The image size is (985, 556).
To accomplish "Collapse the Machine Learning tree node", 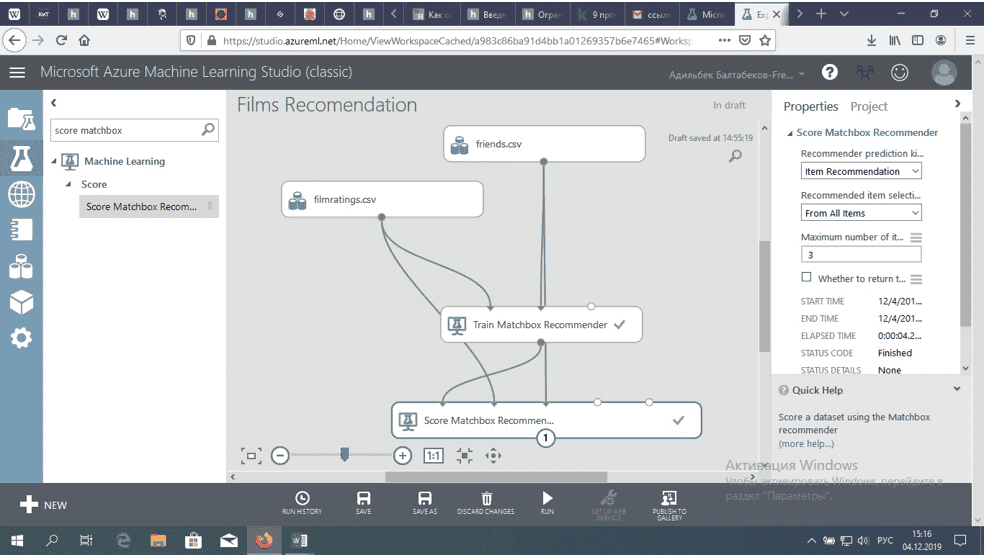I will [54, 161].
